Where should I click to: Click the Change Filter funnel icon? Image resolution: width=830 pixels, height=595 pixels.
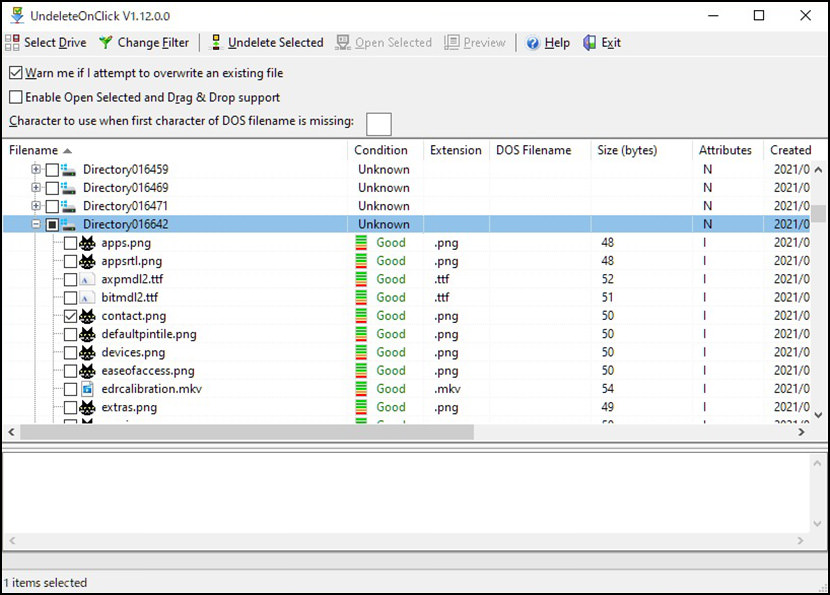(x=106, y=42)
